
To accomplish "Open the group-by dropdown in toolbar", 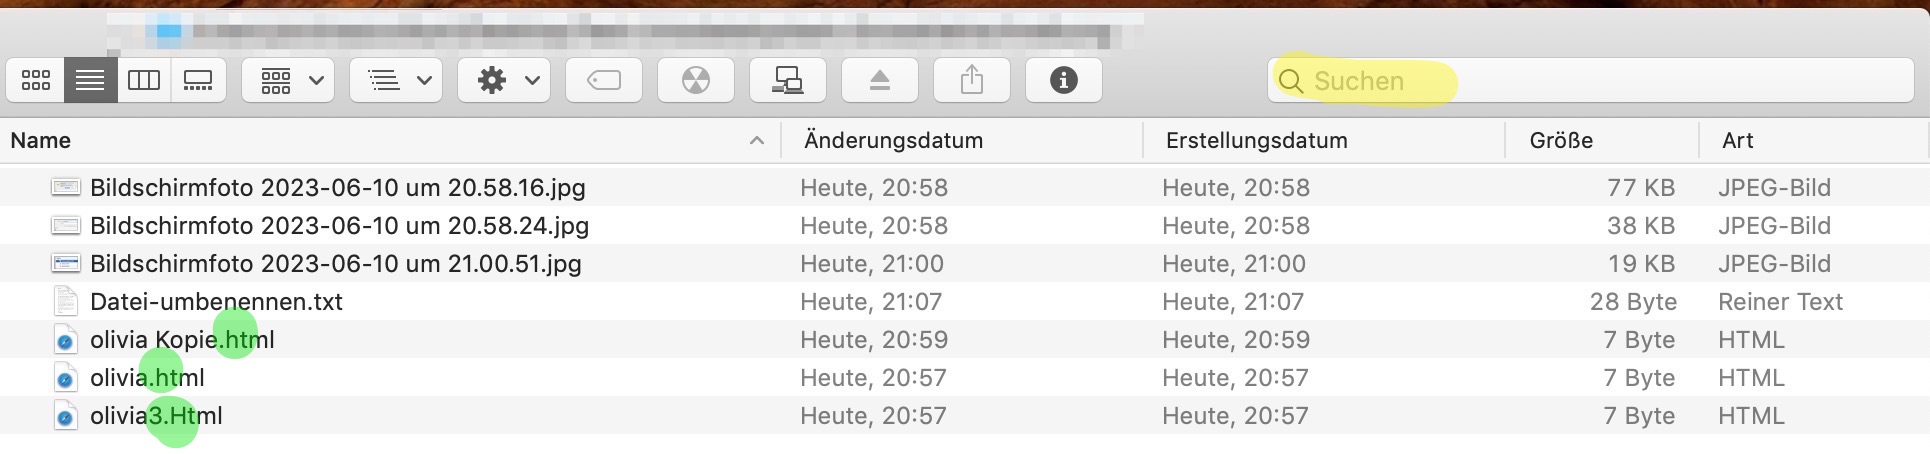I will [288, 80].
